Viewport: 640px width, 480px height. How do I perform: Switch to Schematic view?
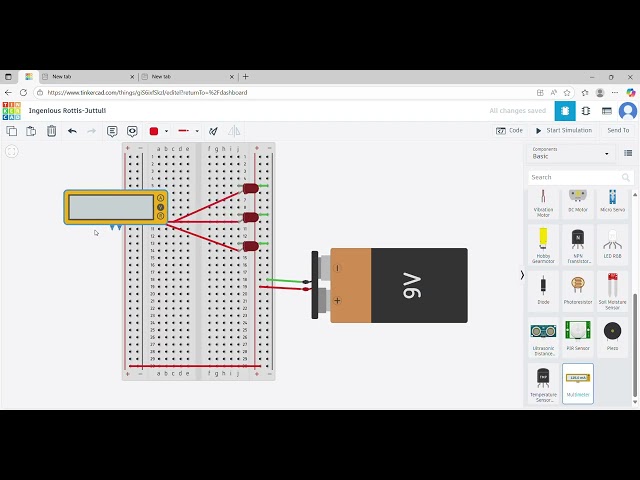point(586,111)
